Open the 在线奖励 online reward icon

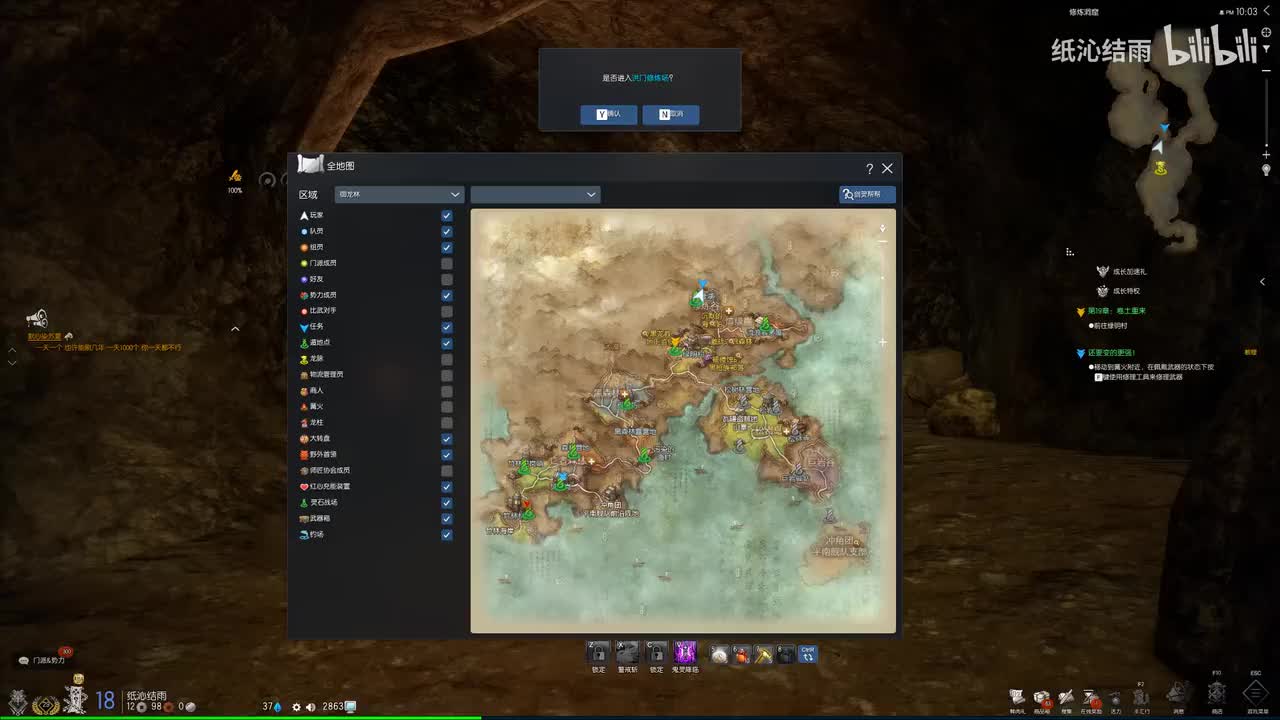(x=1091, y=697)
